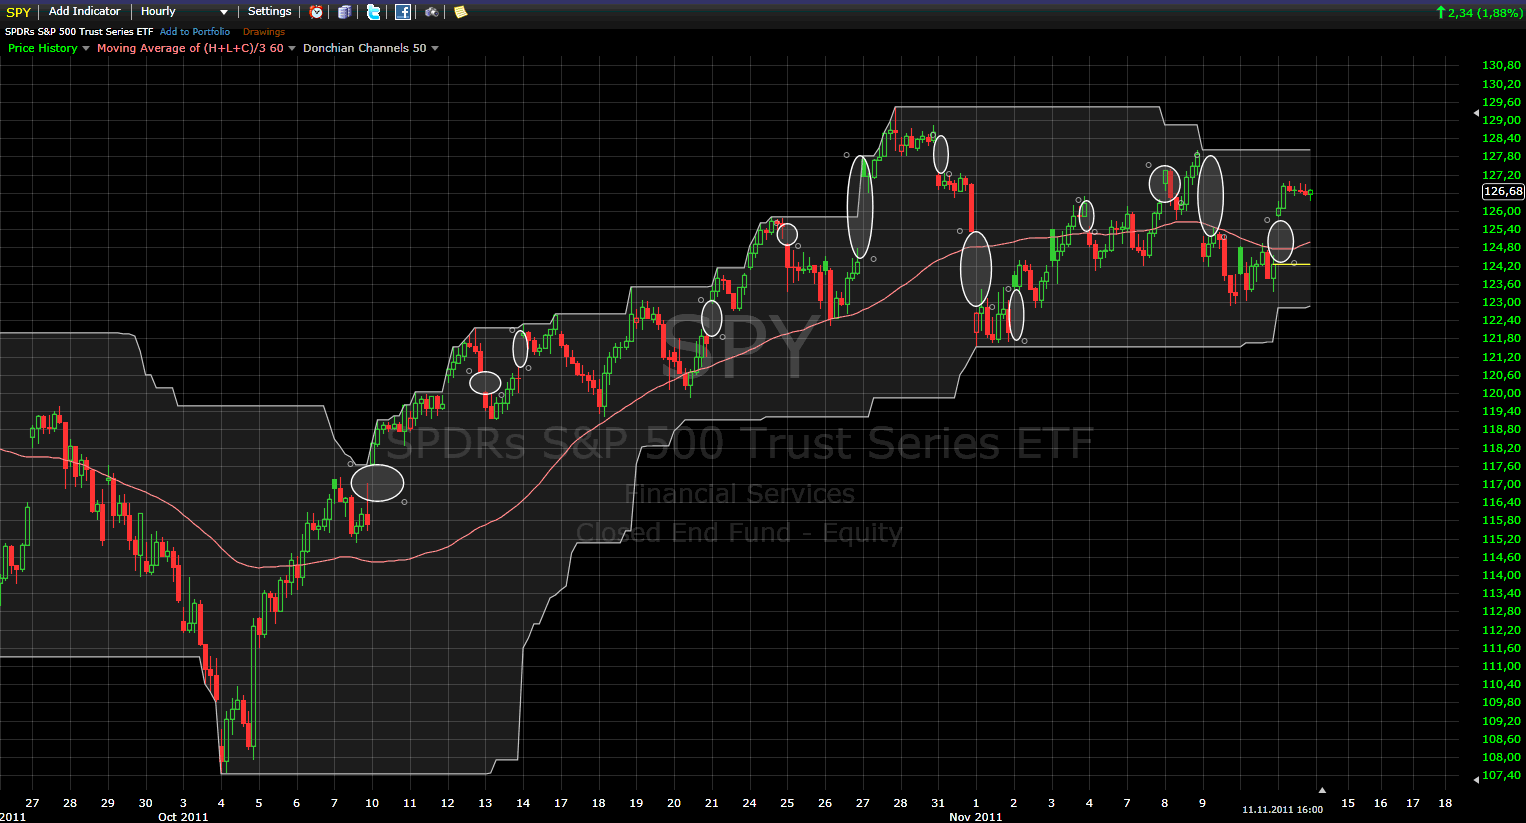
Task: Click the SPY ticker symbol field
Action: (18, 12)
